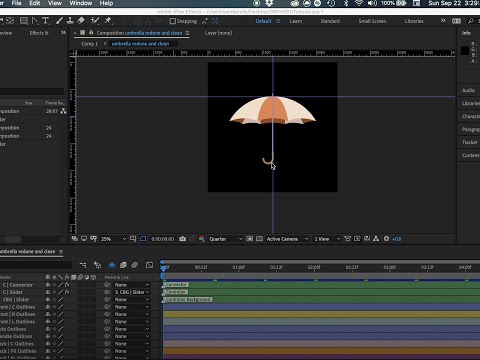Click the search help magnifier icon
The height and width of the screenshot is (360, 480).
[x=471, y=21]
